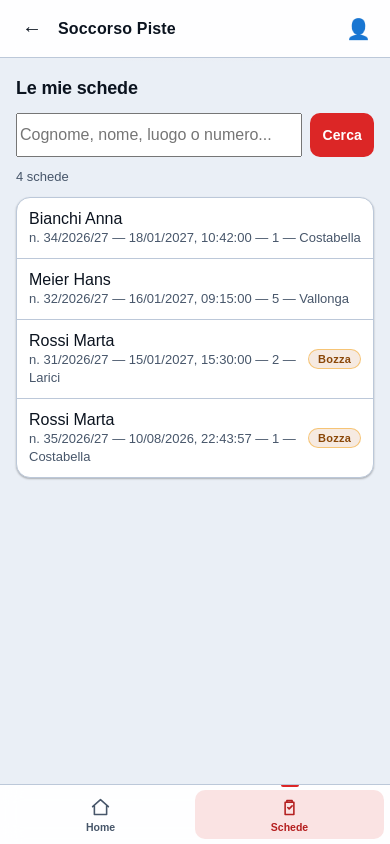Open the Bianchi Anna record
390x844 pixels.
tap(195, 228)
